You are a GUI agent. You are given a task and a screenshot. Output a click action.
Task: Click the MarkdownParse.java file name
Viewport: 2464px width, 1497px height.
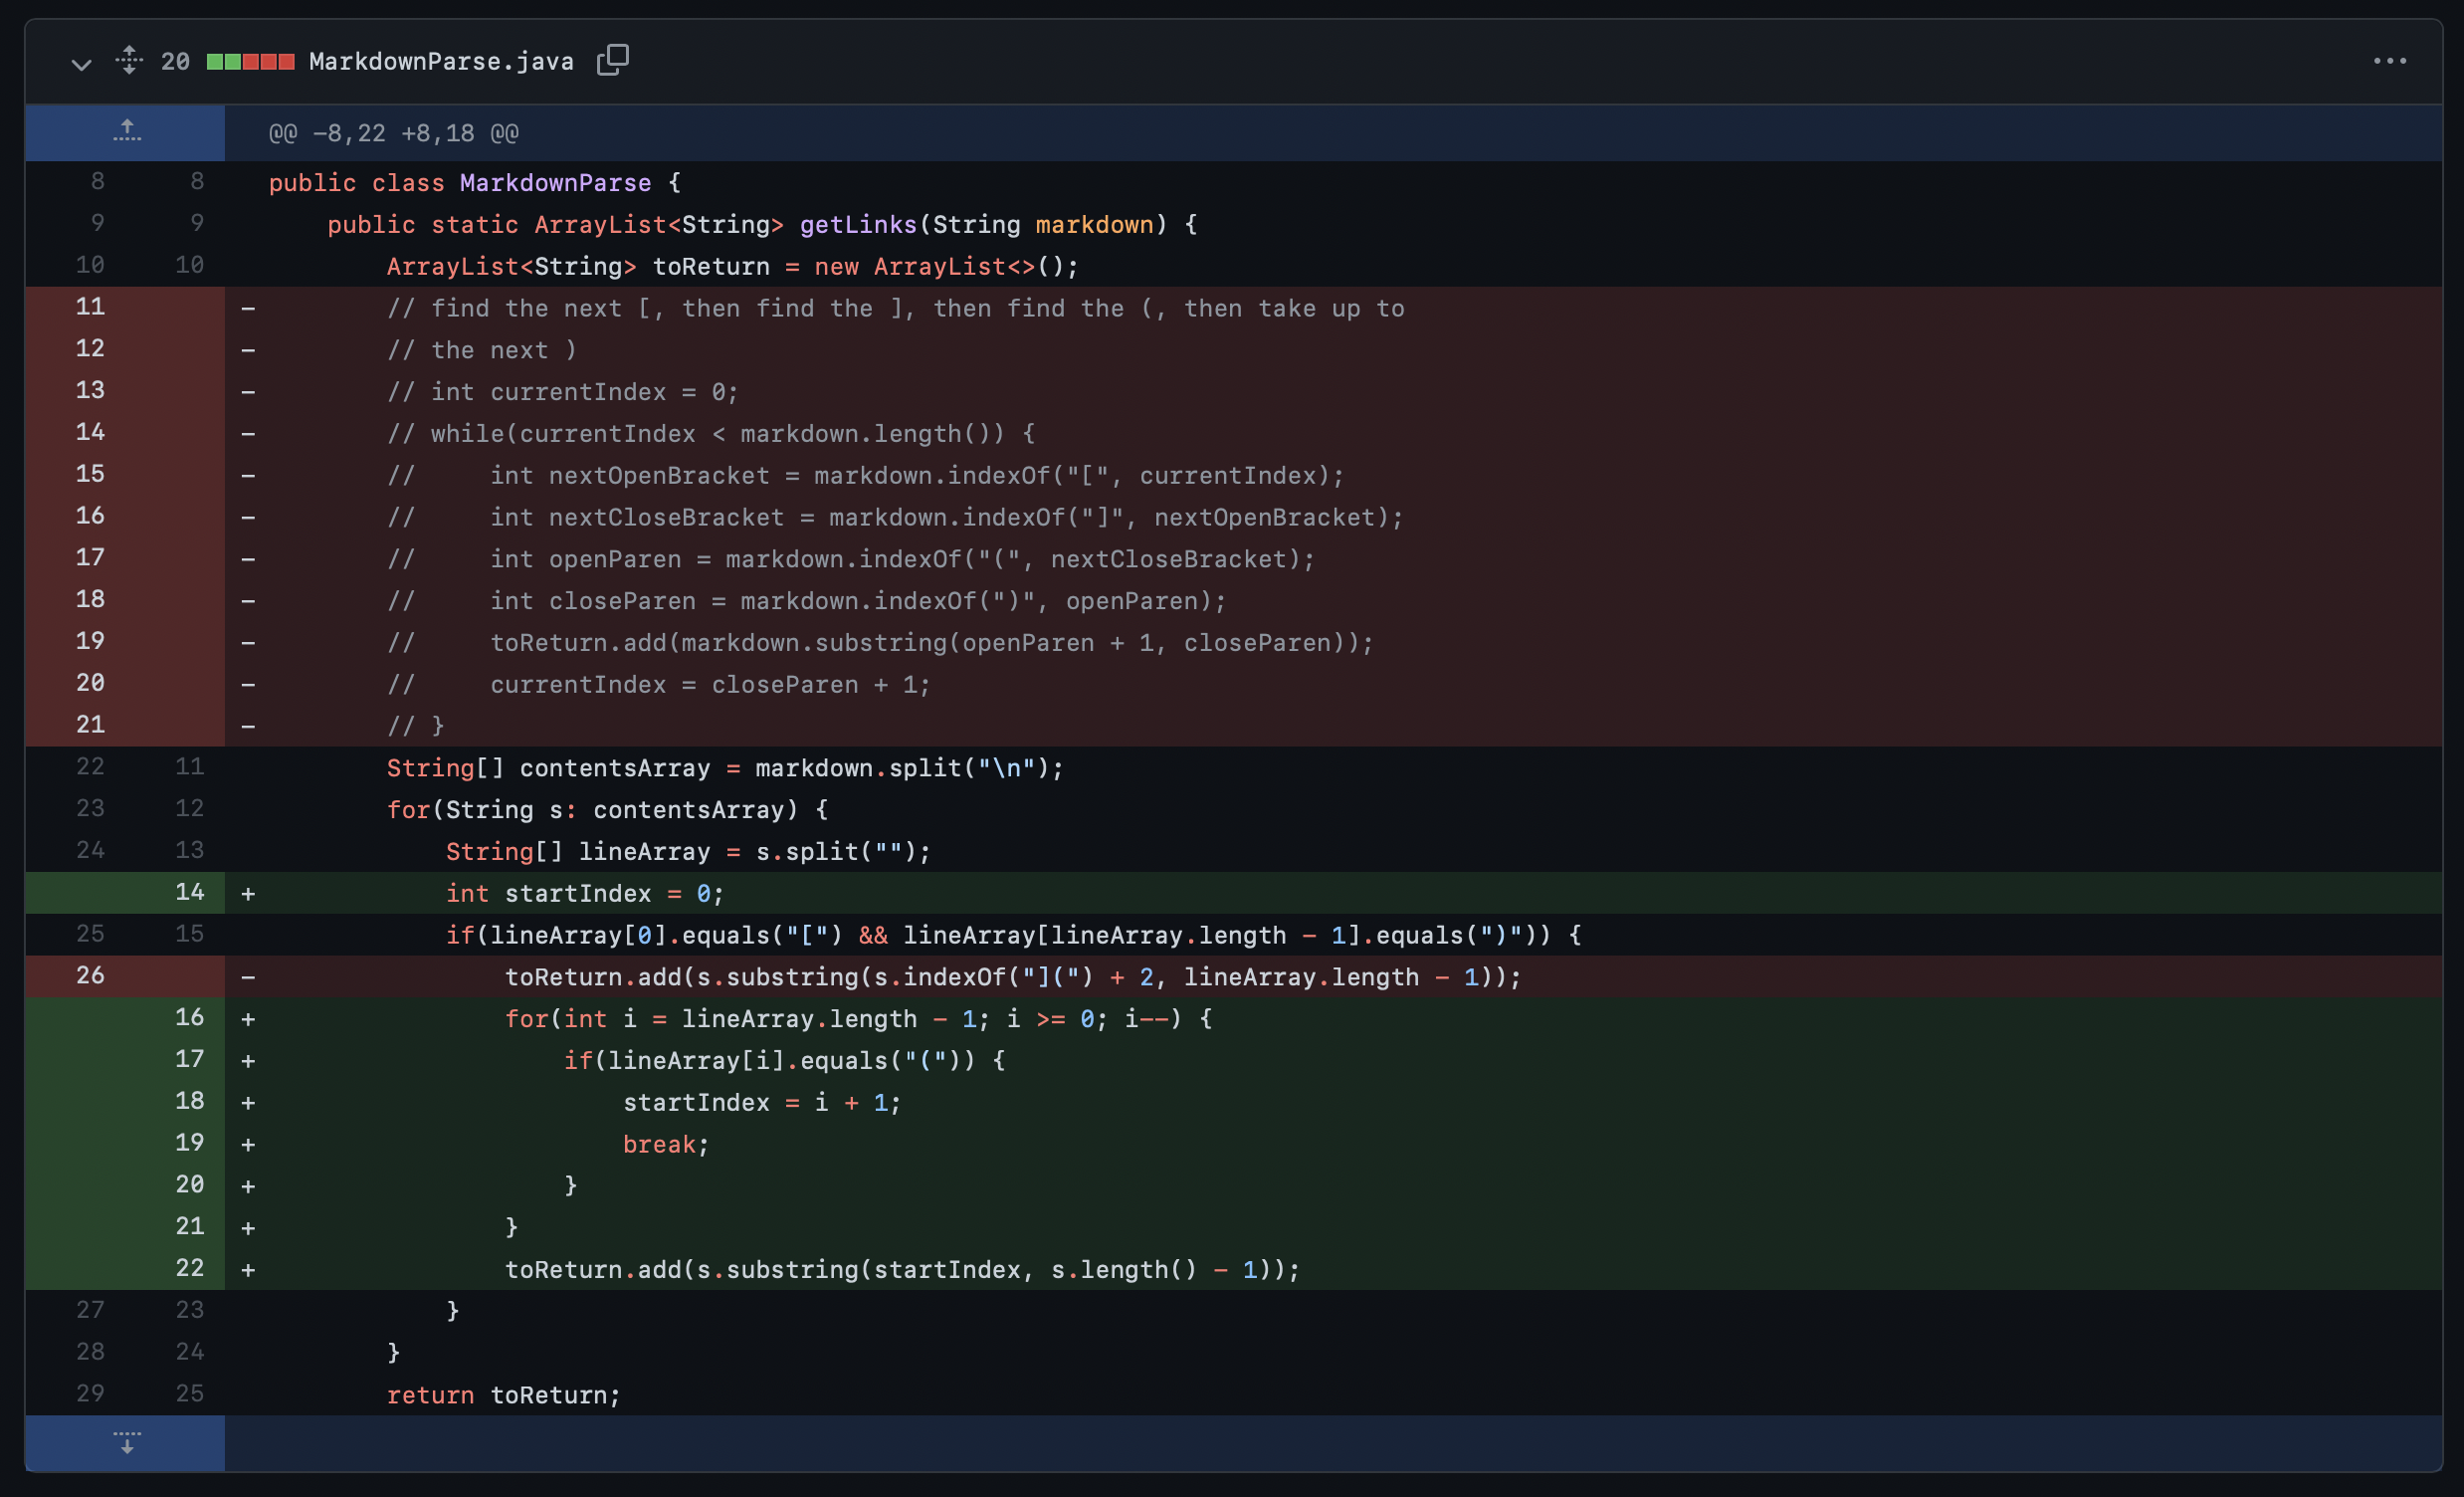point(441,62)
